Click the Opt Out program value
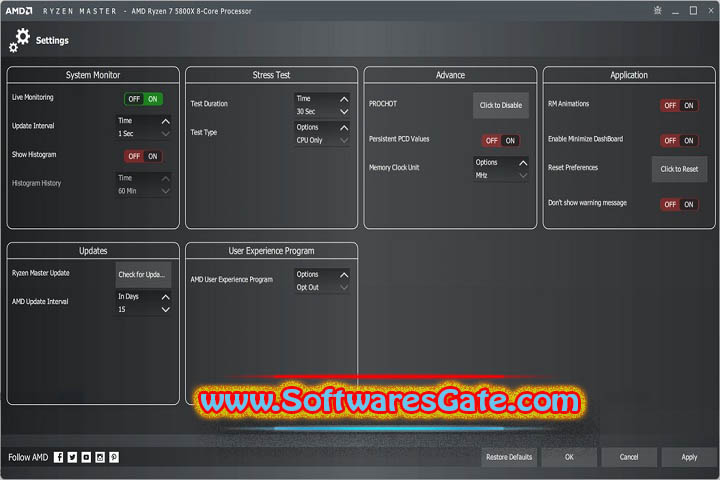 pyautogui.click(x=308, y=288)
